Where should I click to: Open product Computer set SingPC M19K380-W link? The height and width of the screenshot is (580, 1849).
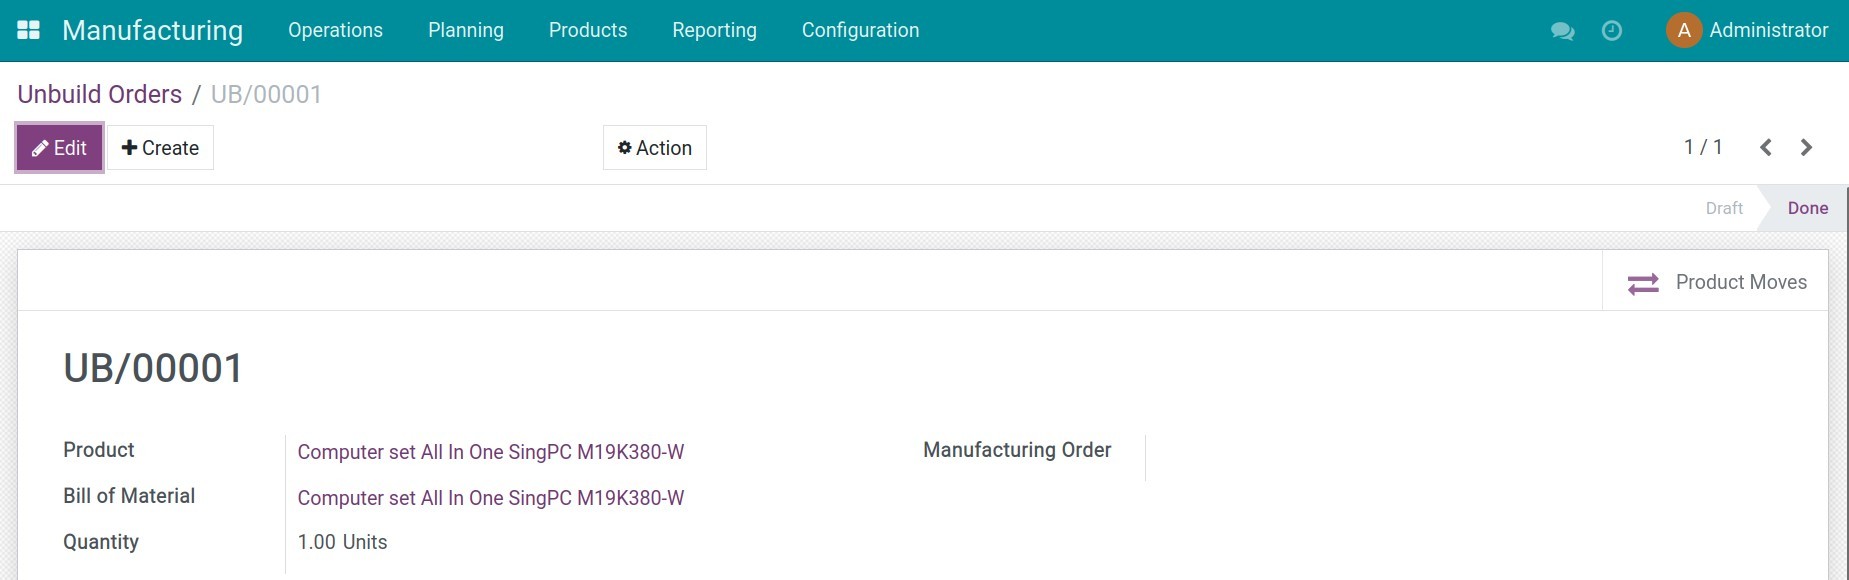pos(491,452)
